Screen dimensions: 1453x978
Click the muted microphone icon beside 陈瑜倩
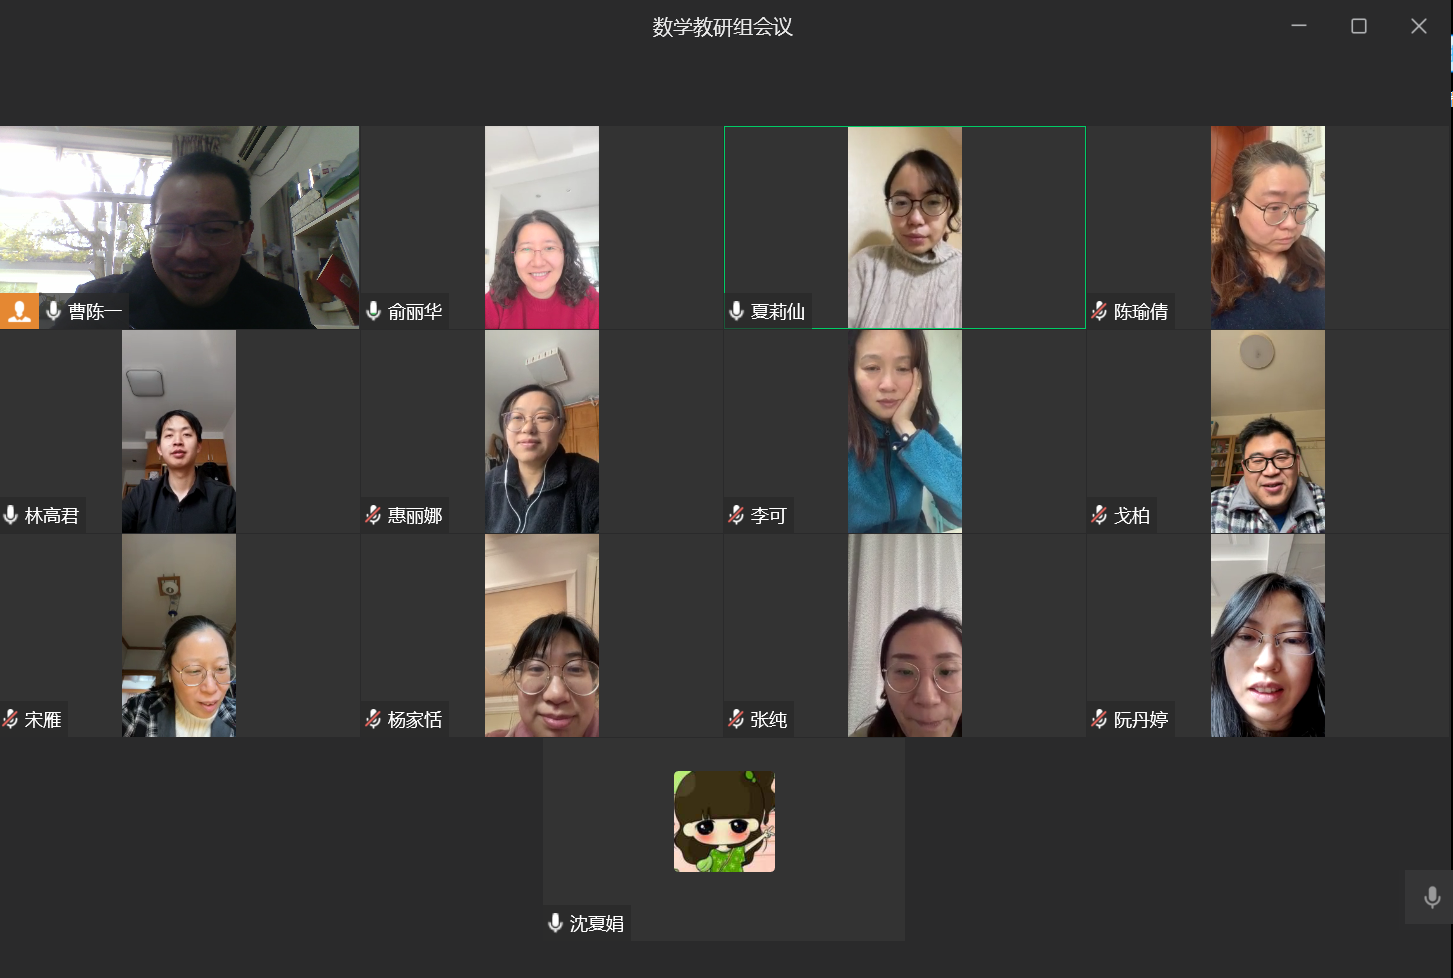tap(1100, 311)
